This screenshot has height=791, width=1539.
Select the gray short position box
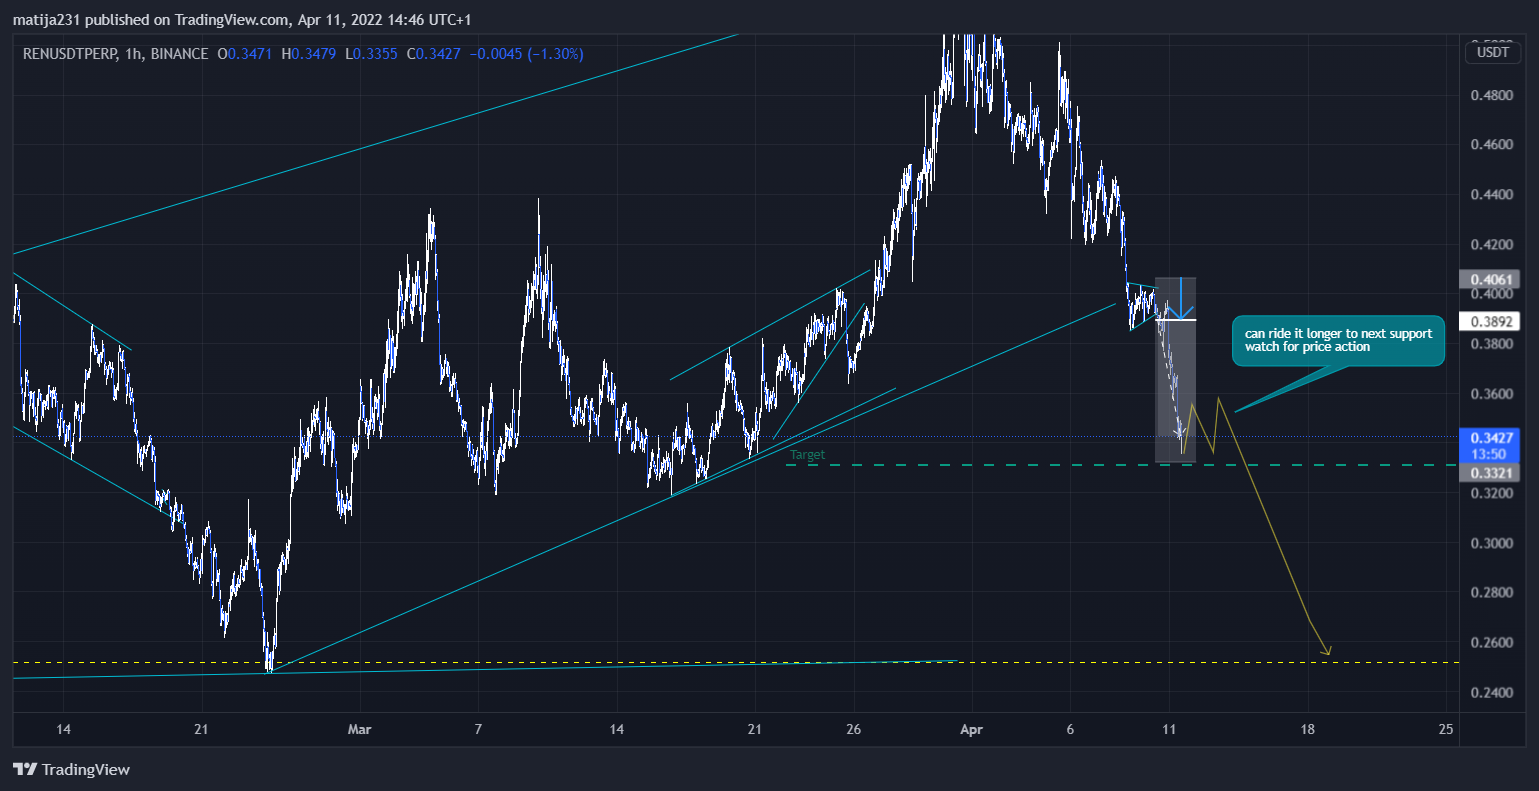pos(1175,369)
